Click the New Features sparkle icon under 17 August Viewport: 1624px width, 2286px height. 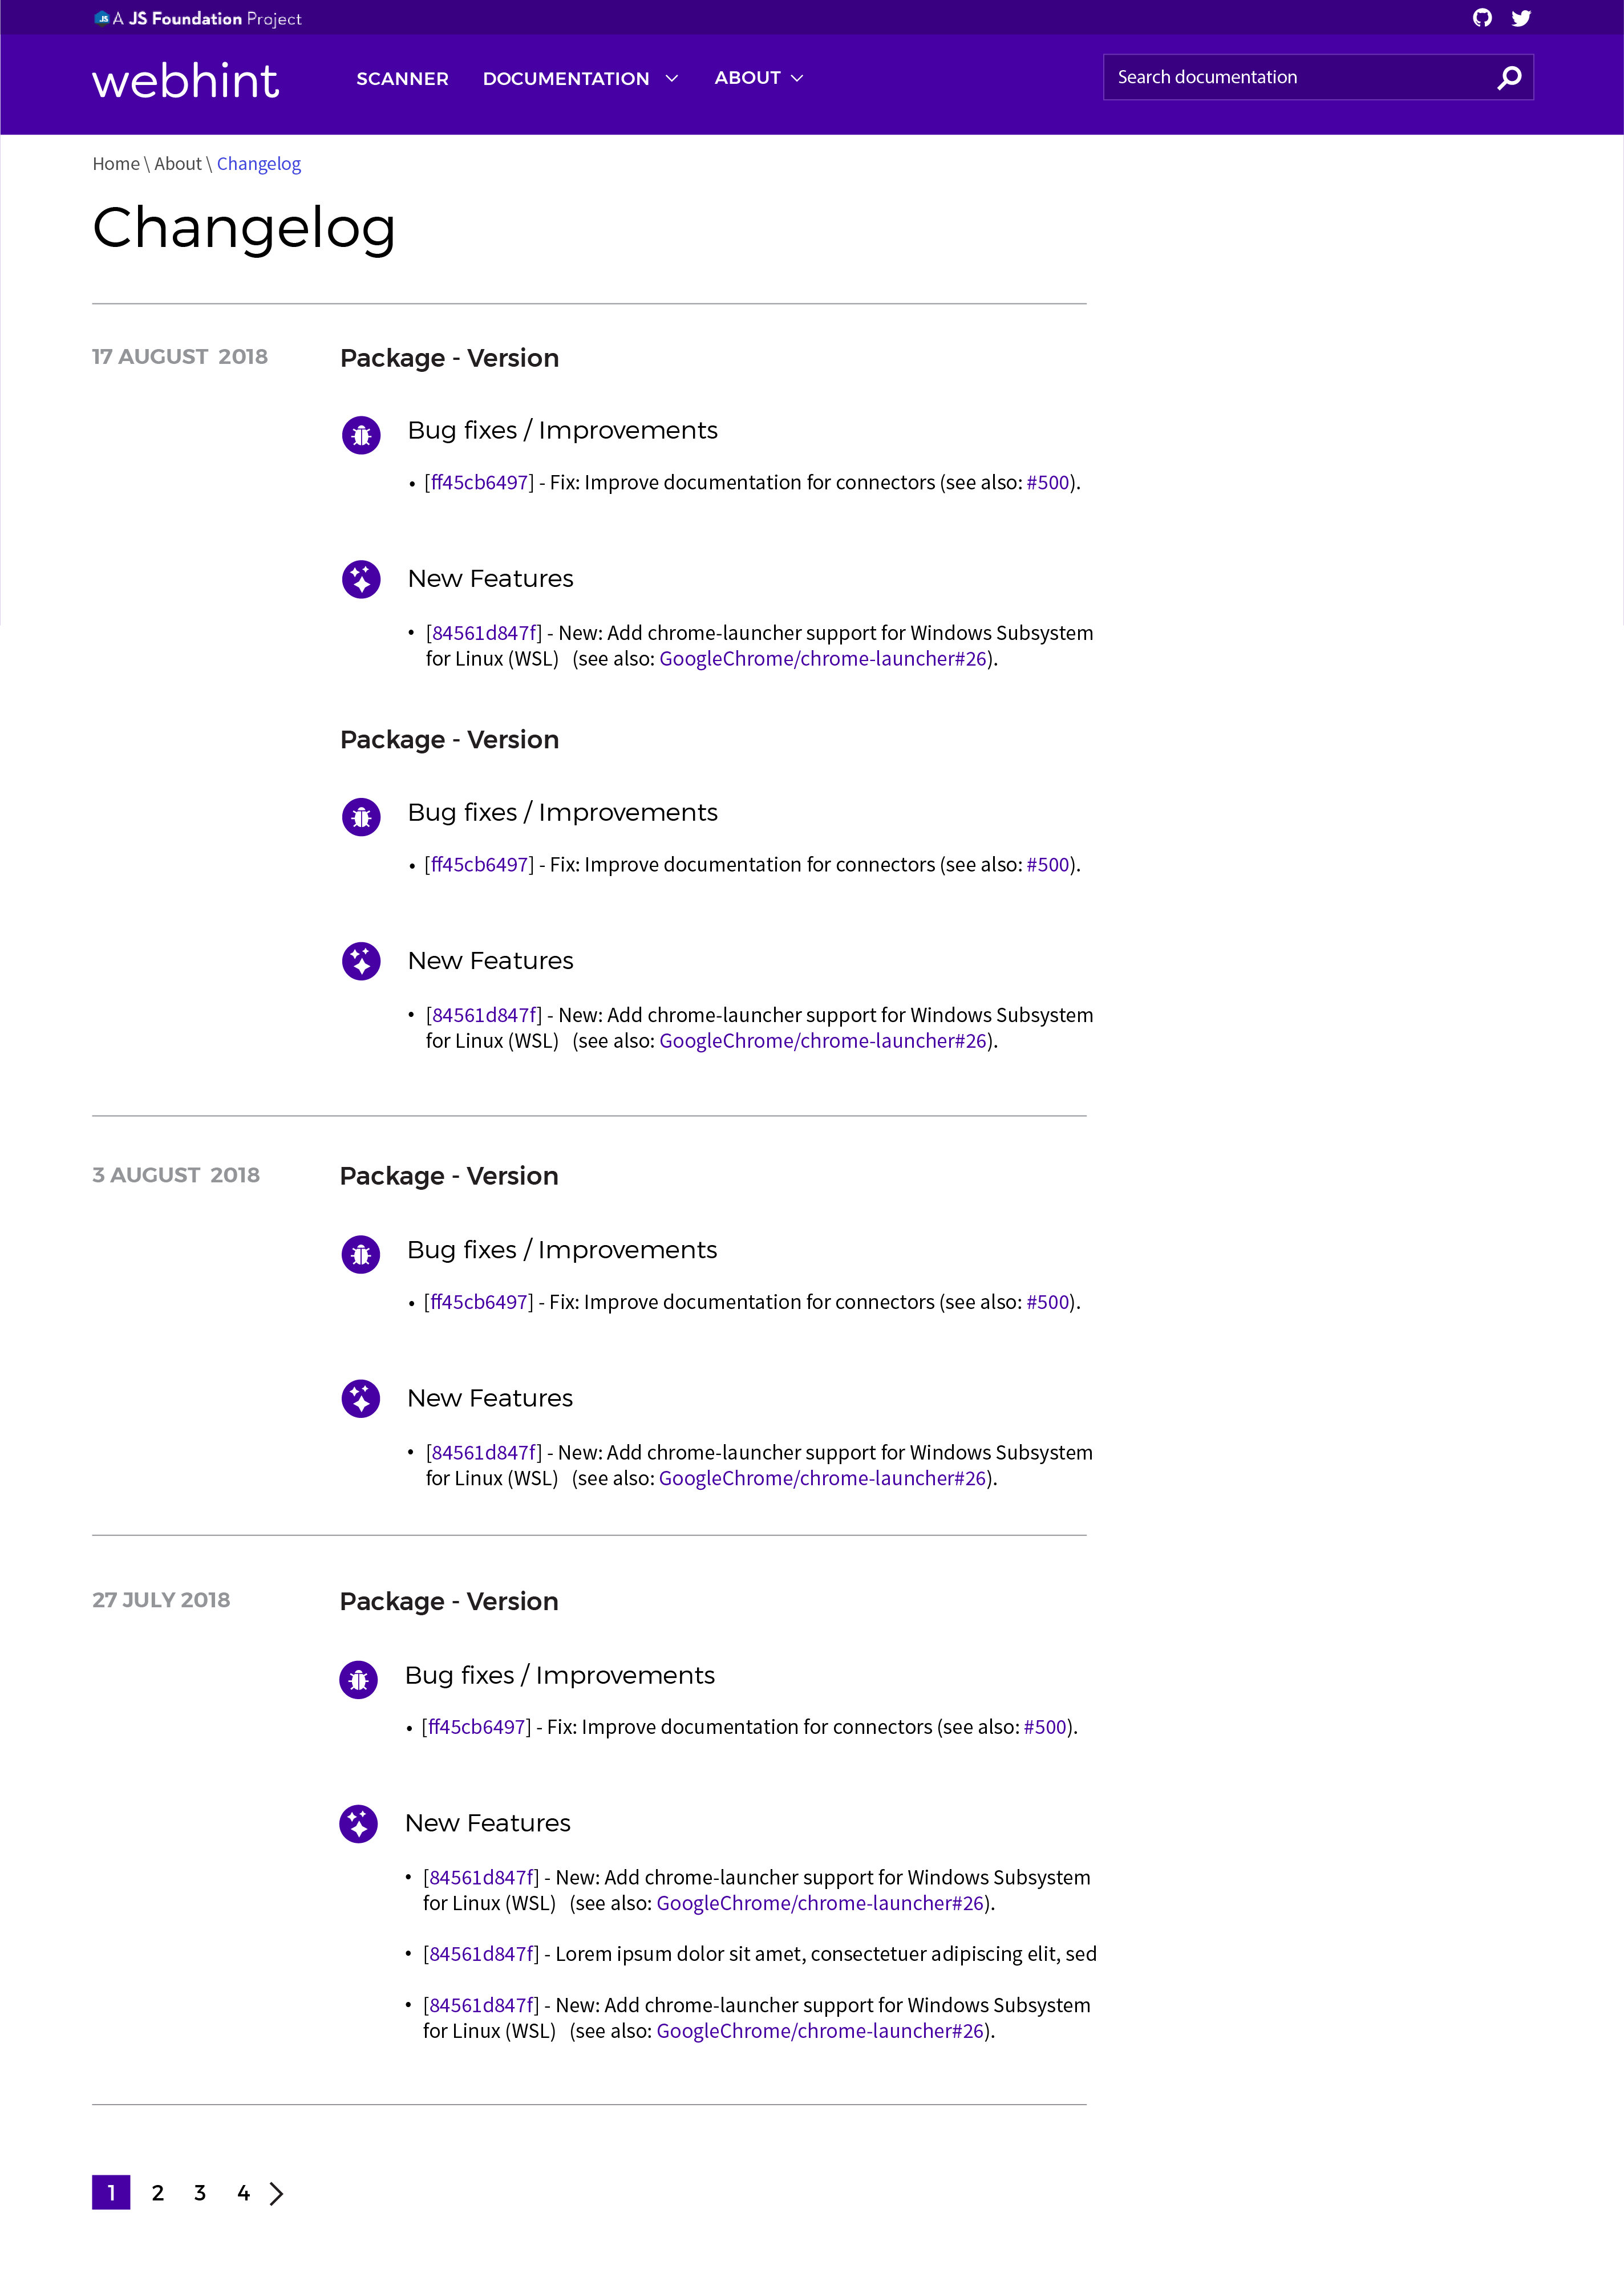pos(361,579)
